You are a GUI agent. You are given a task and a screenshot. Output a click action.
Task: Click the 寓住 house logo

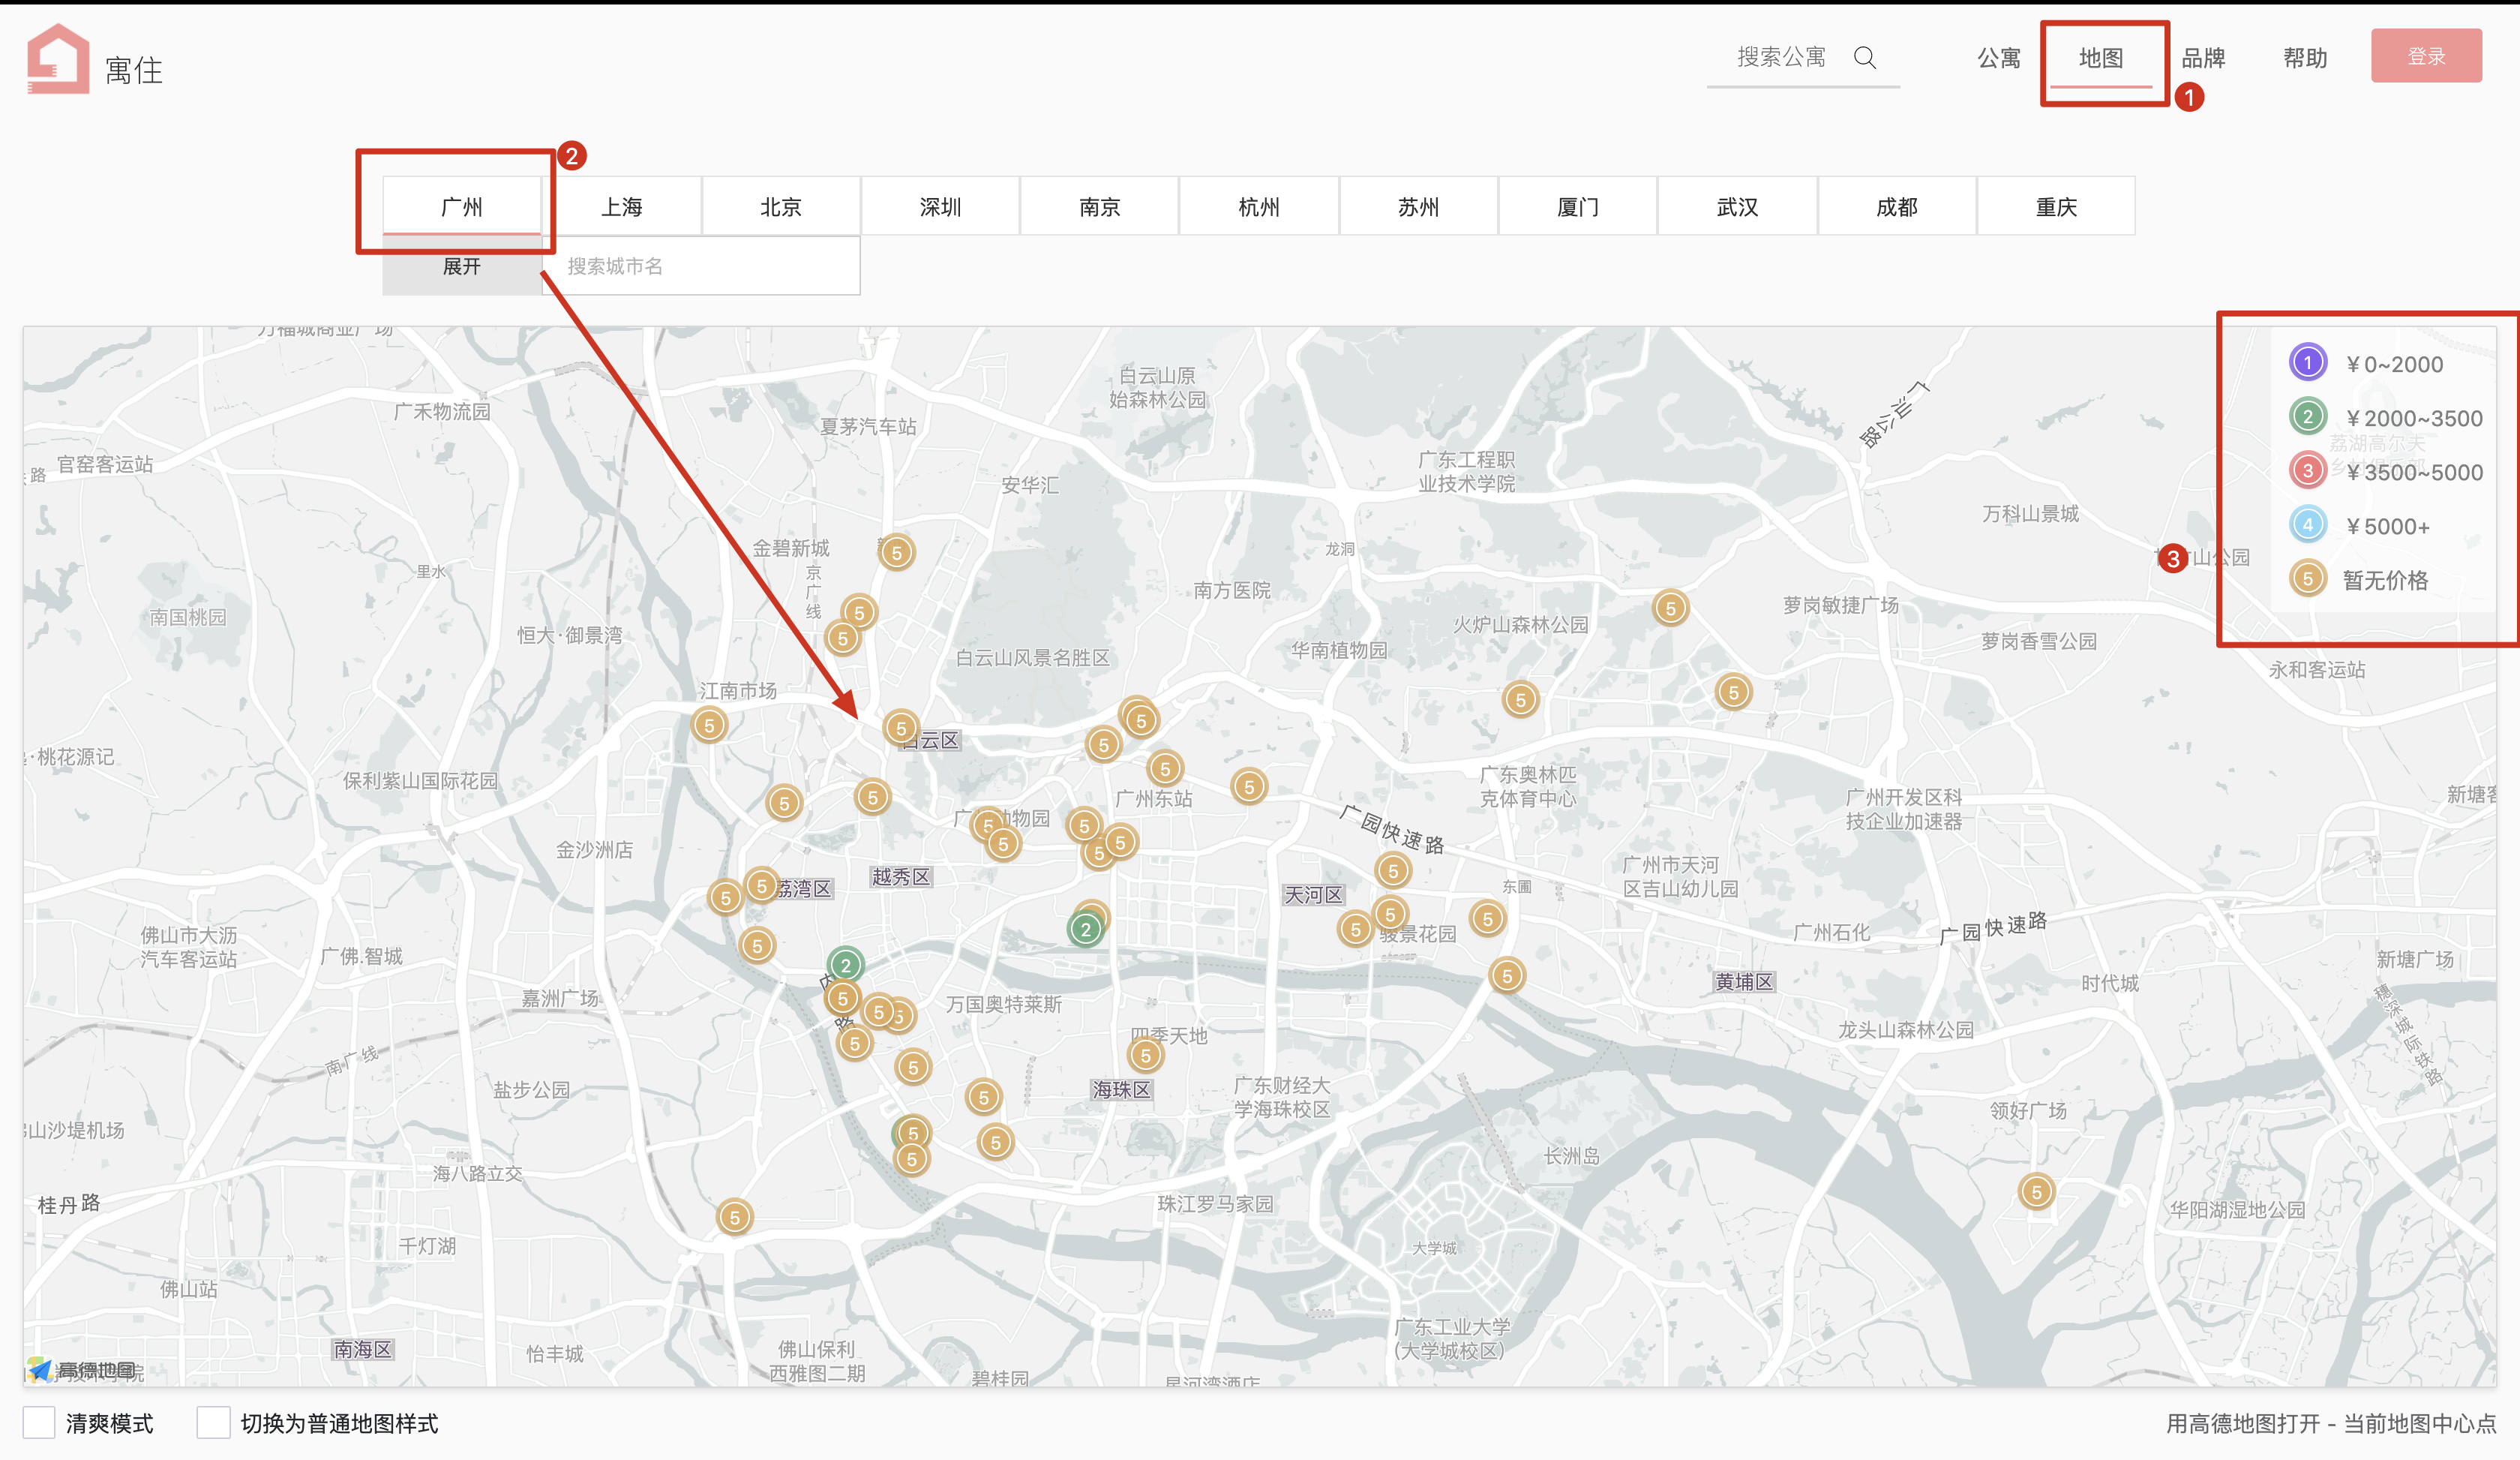(58, 58)
